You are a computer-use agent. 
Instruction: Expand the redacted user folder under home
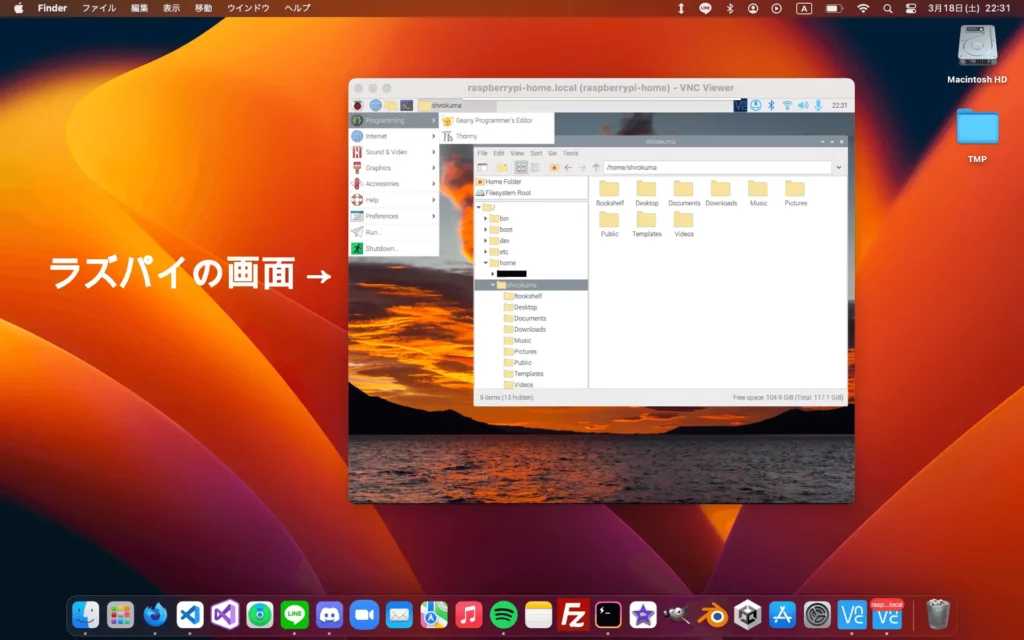492,274
